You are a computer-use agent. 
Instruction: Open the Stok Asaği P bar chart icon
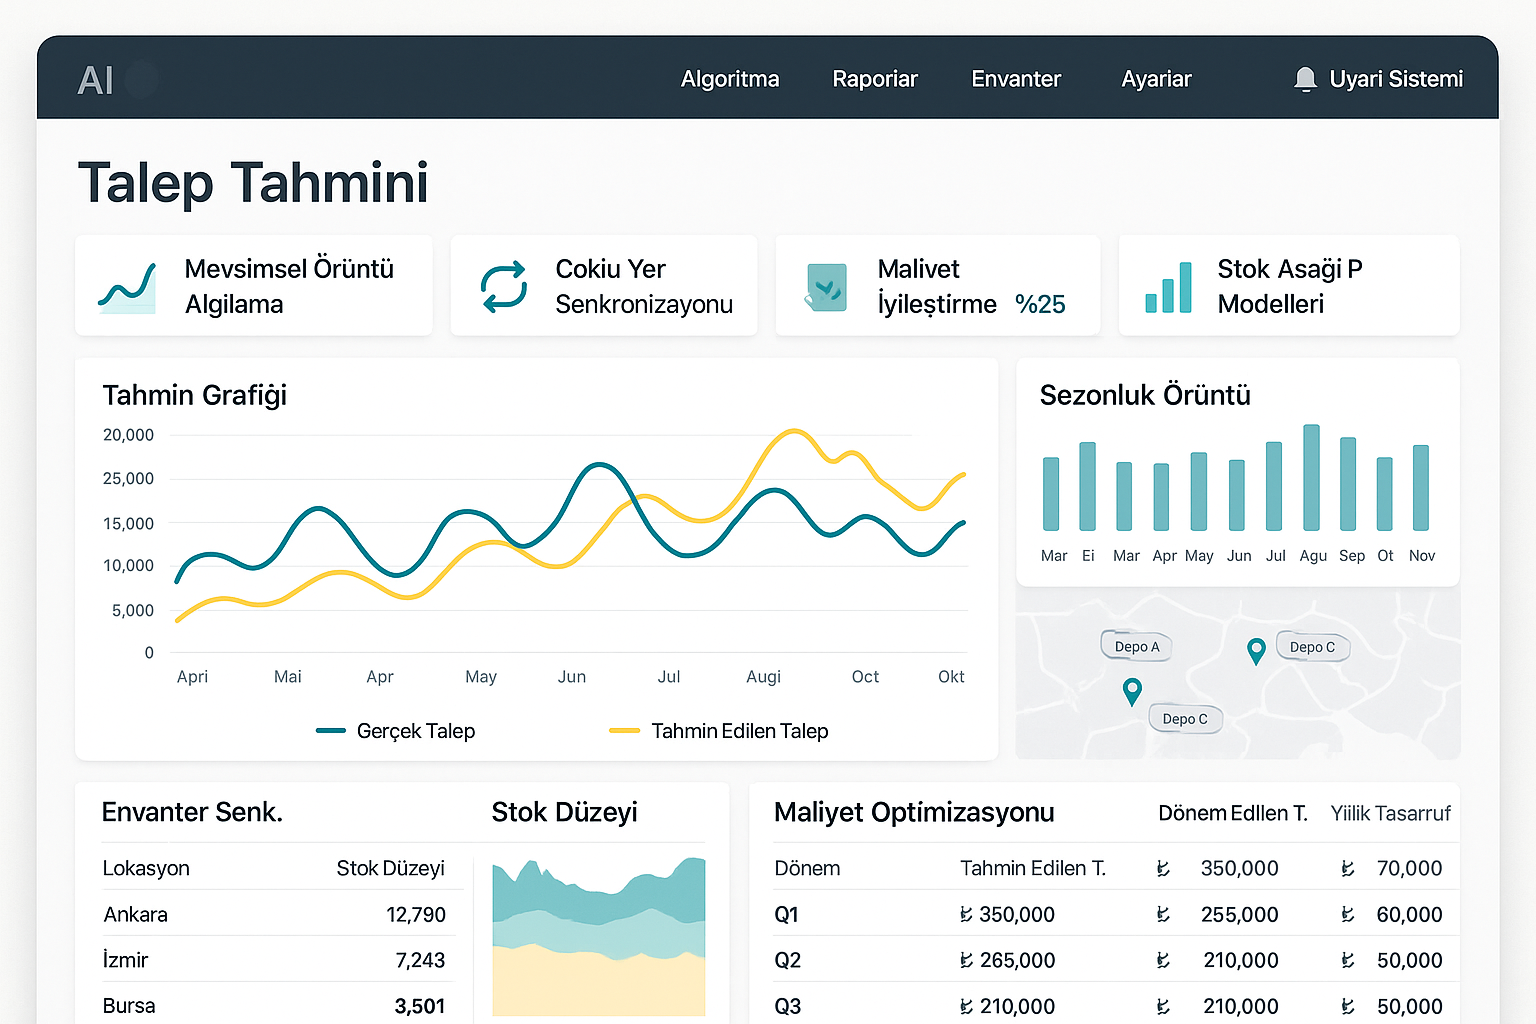click(x=1168, y=286)
